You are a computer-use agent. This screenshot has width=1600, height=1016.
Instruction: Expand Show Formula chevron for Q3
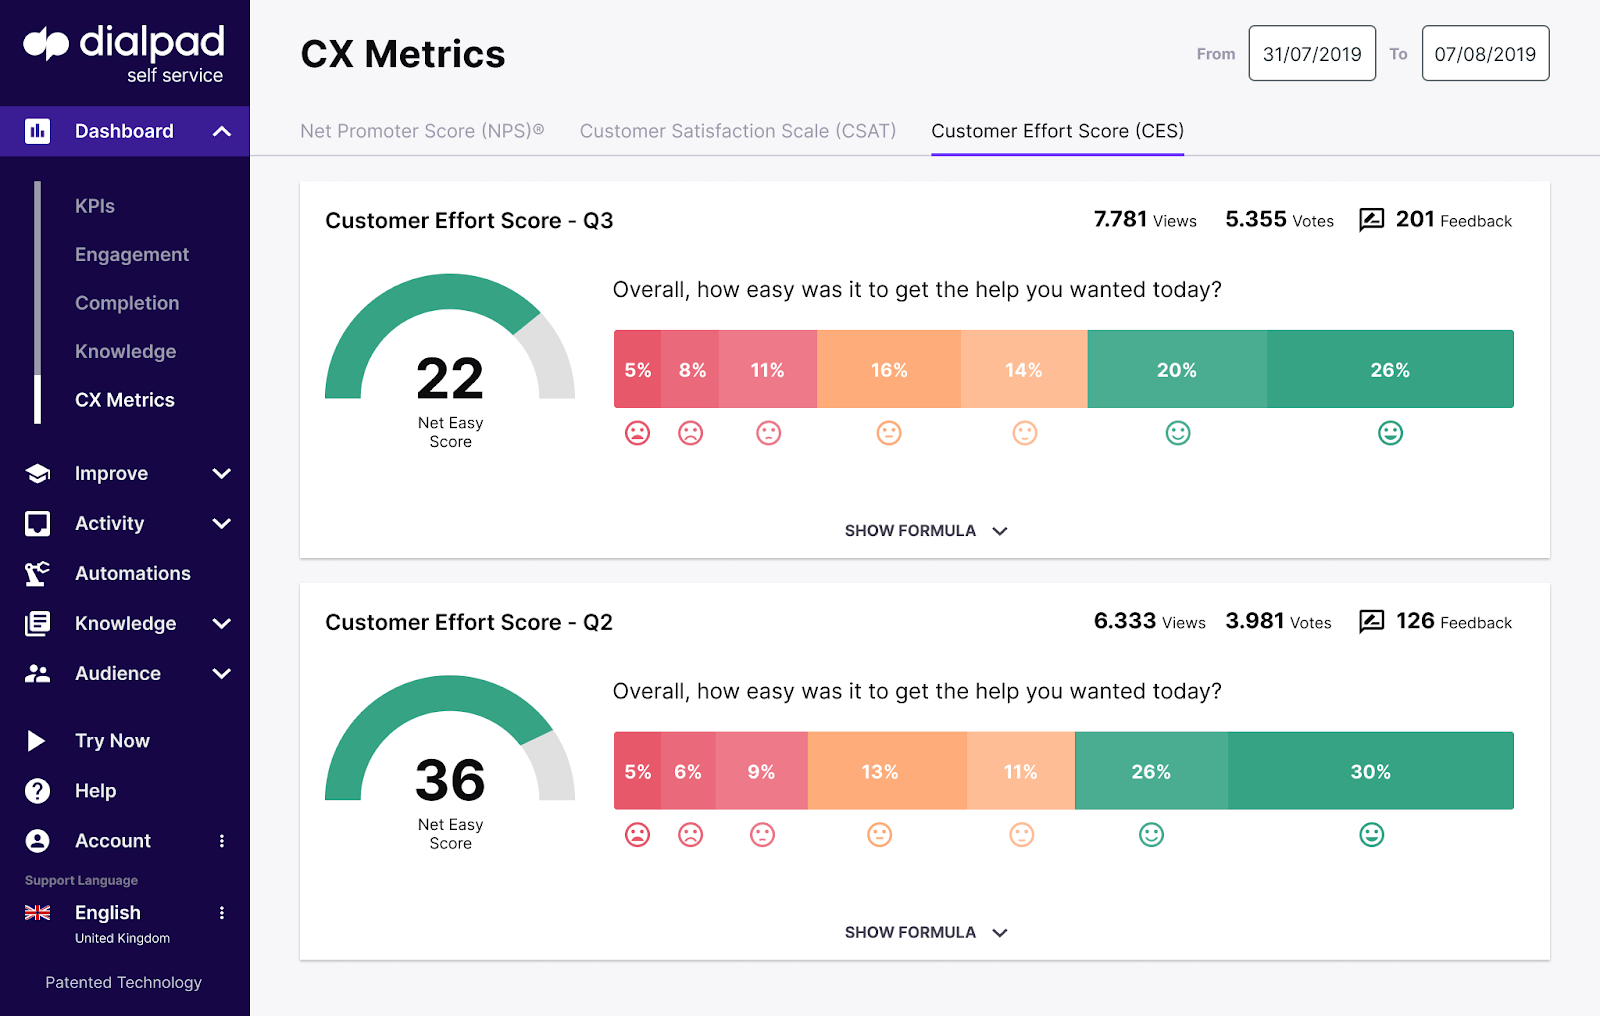coord(1000,531)
